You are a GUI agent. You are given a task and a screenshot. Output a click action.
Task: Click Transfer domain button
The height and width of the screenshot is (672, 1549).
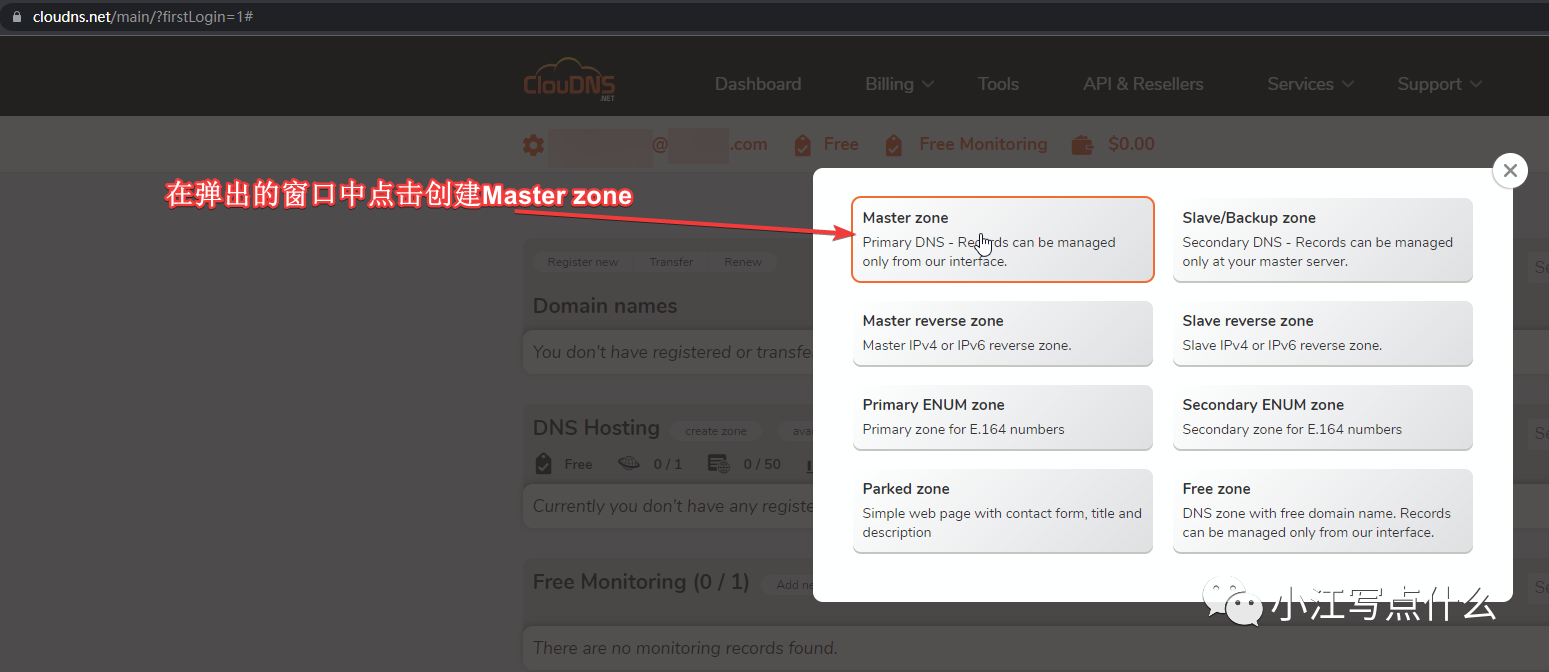671,262
